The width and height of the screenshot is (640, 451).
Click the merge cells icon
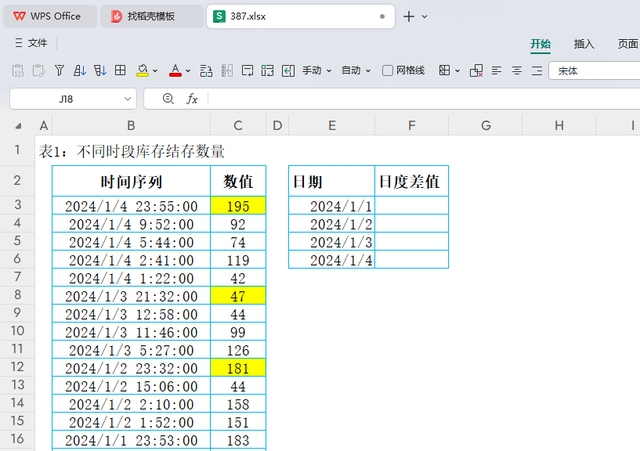[x=268, y=71]
